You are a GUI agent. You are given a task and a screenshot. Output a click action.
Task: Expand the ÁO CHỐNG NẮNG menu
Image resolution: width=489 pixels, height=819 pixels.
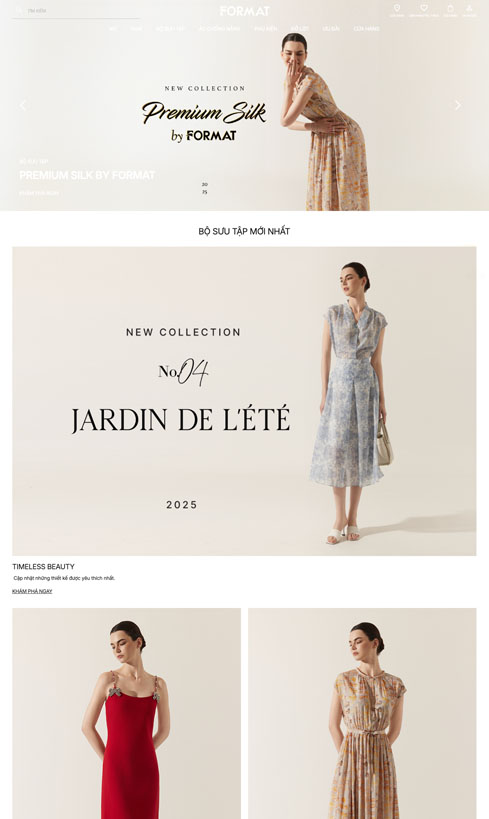219,29
